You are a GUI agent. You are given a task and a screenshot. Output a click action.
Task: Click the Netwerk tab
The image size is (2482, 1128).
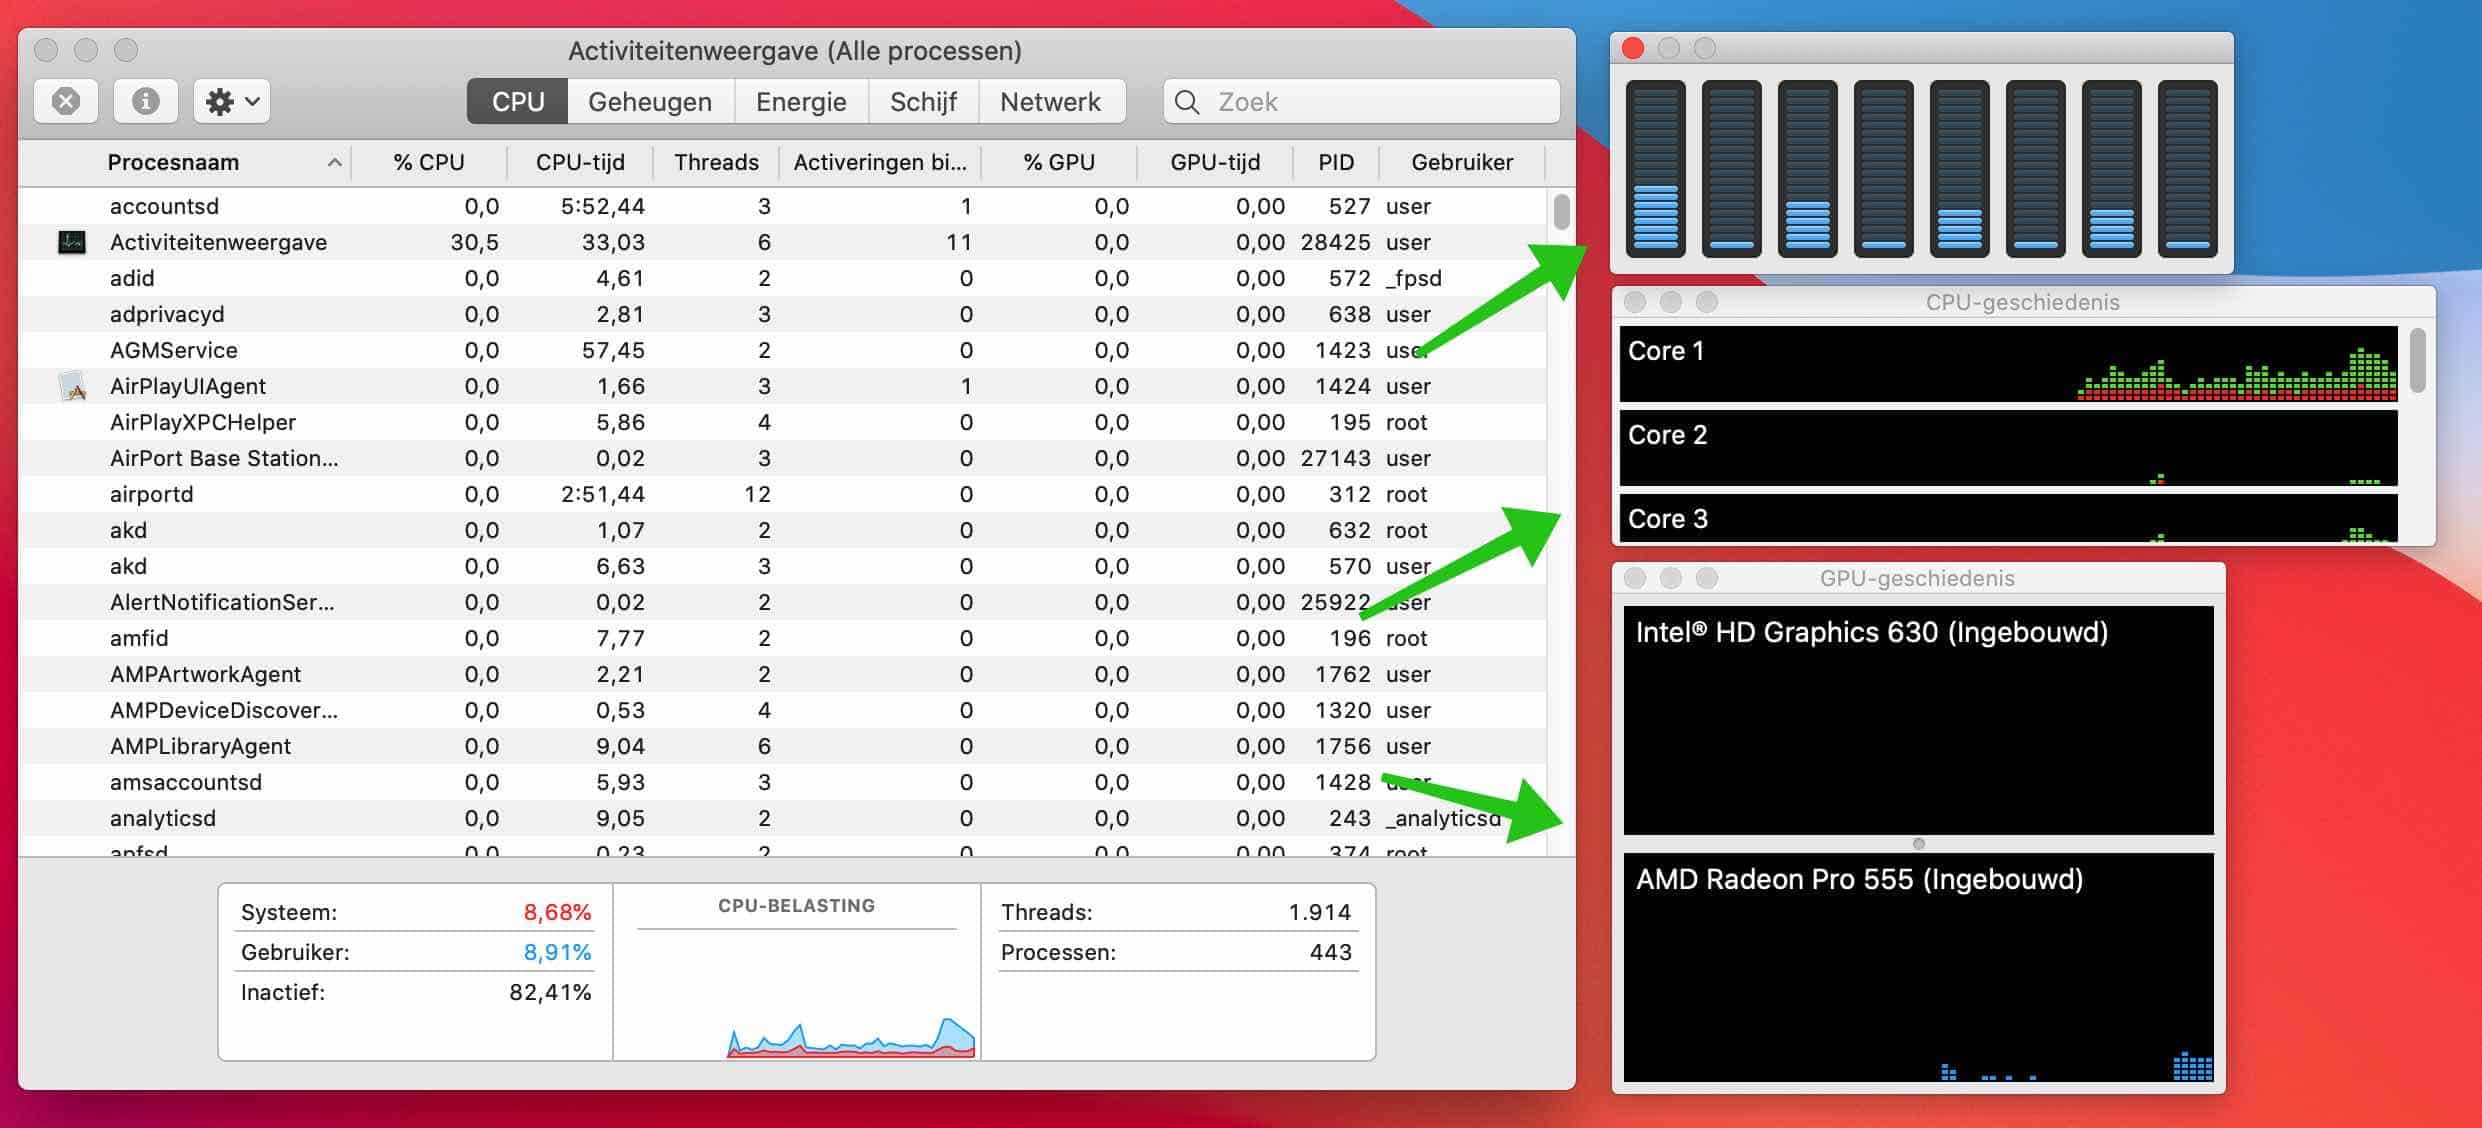point(1049,101)
